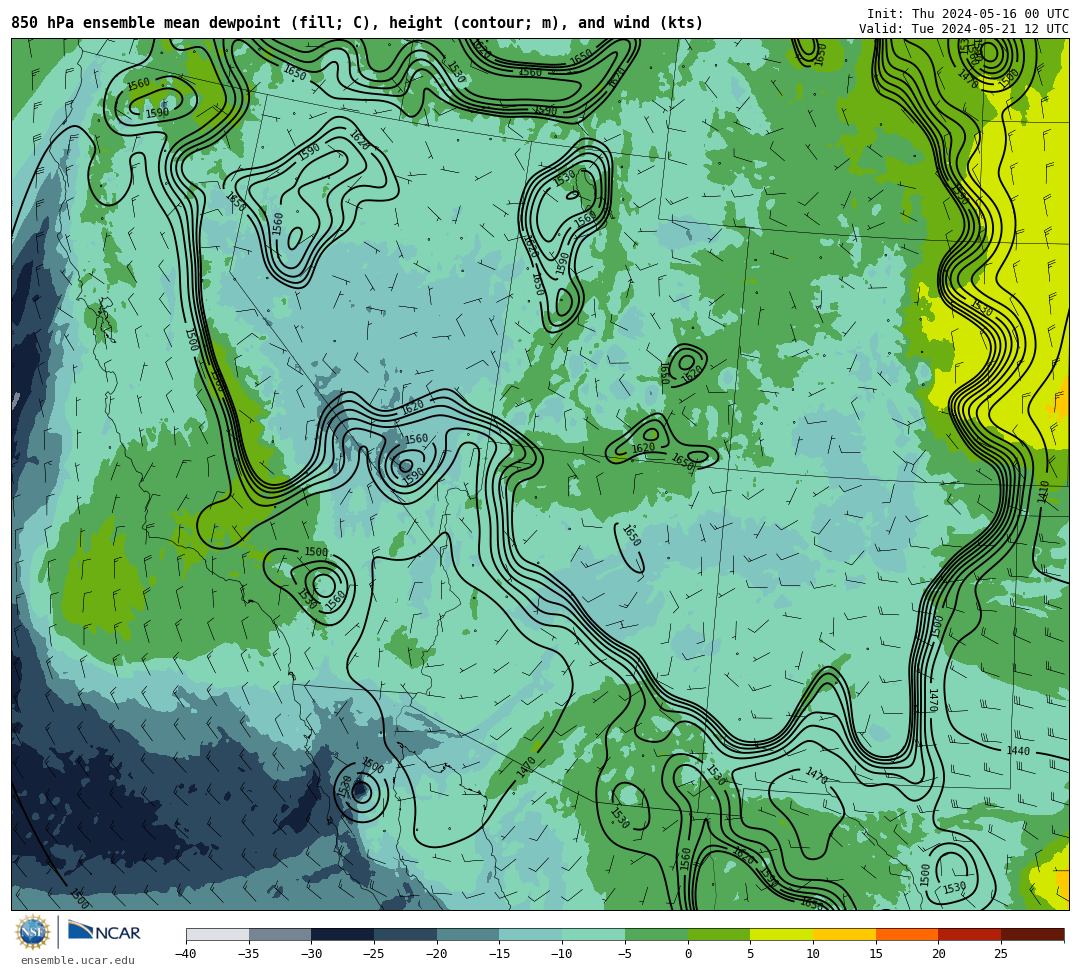Open the ensemble.ucar.edu link text
1080x973 pixels.
coord(78,960)
